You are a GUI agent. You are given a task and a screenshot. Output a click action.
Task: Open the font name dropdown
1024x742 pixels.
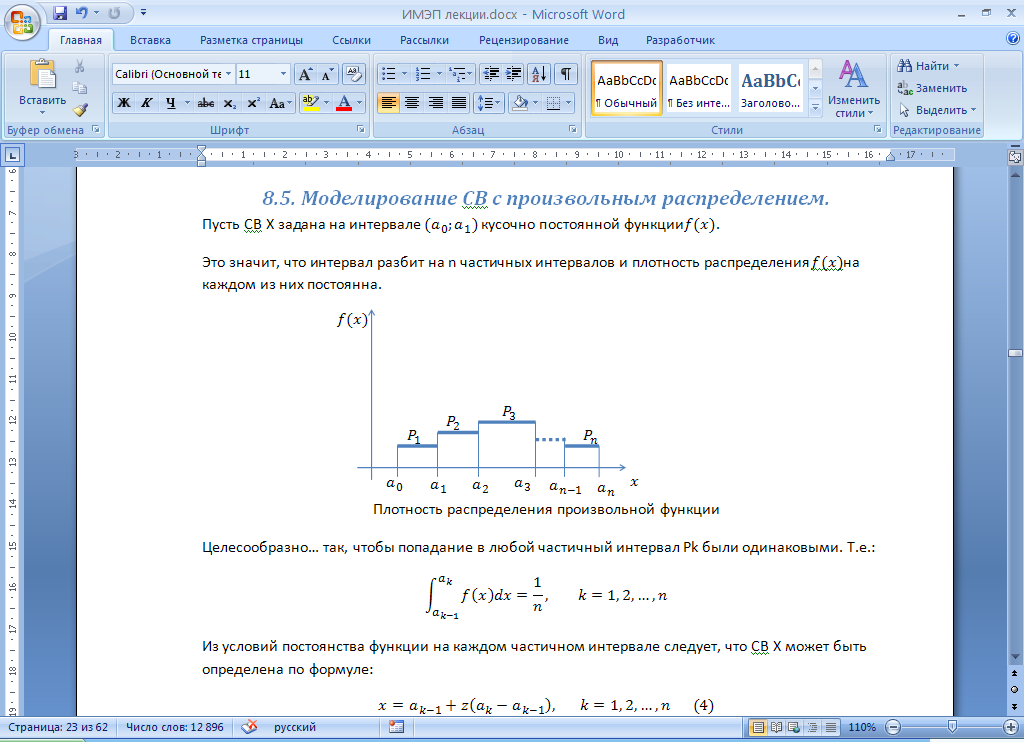point(228,74)
